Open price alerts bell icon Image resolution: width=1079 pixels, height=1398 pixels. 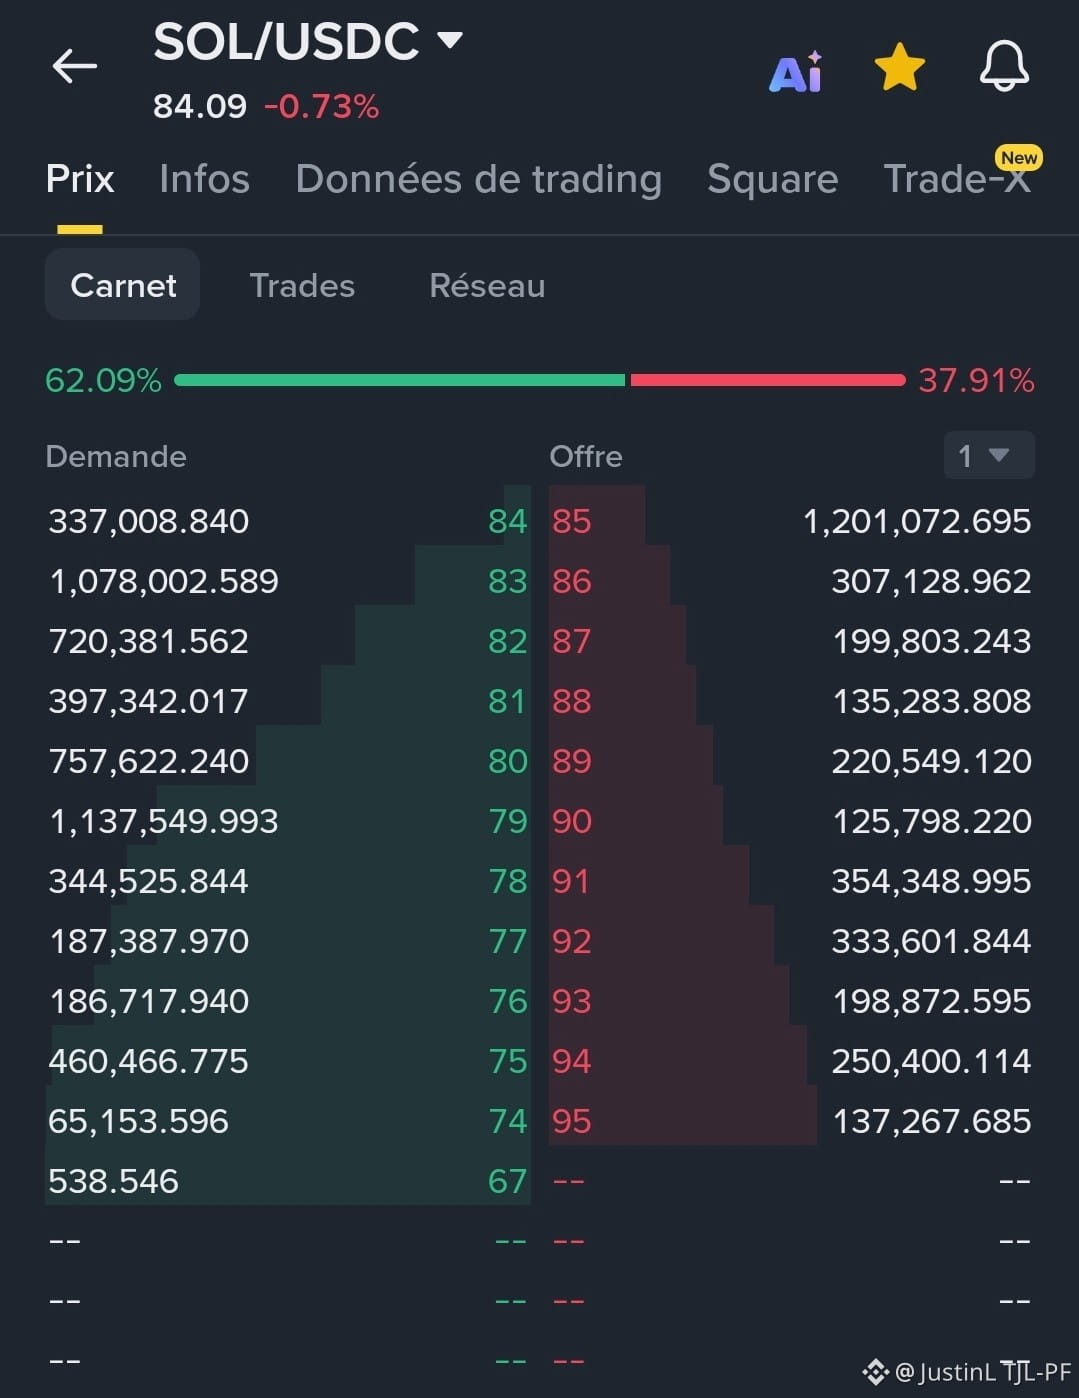click(1004, 67)
